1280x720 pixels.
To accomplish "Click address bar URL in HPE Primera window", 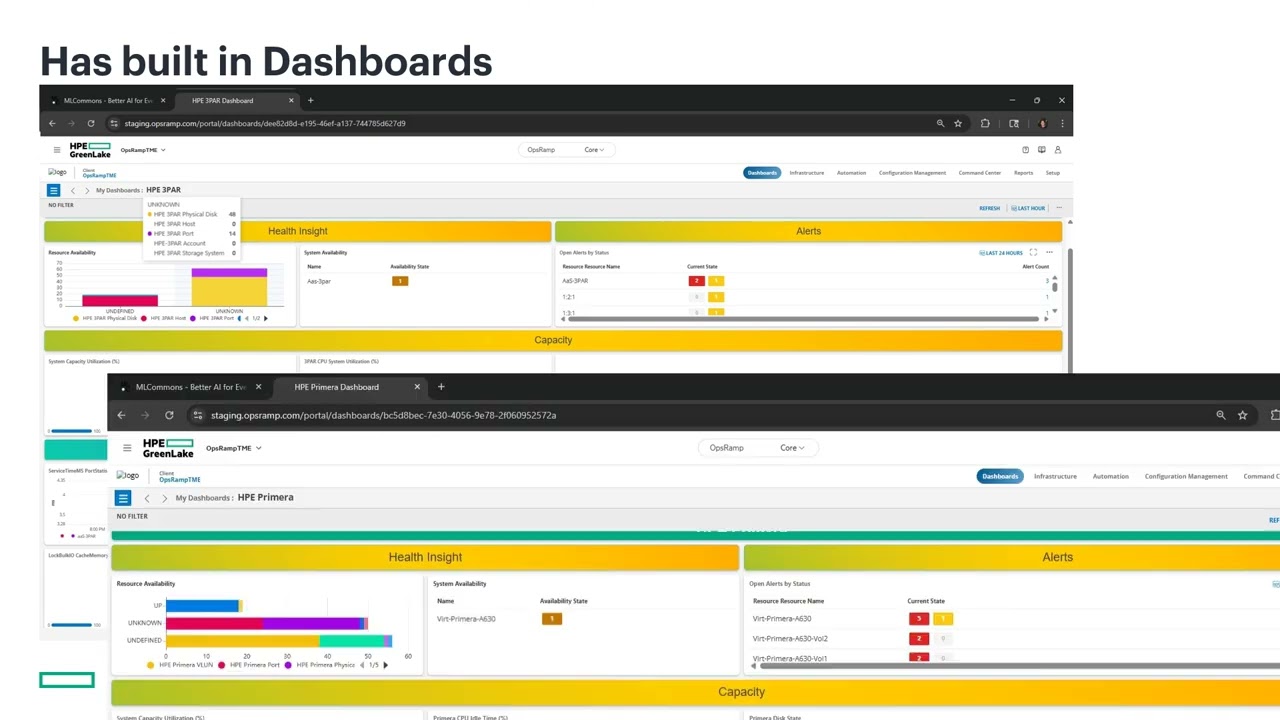I will click(383, 415).
